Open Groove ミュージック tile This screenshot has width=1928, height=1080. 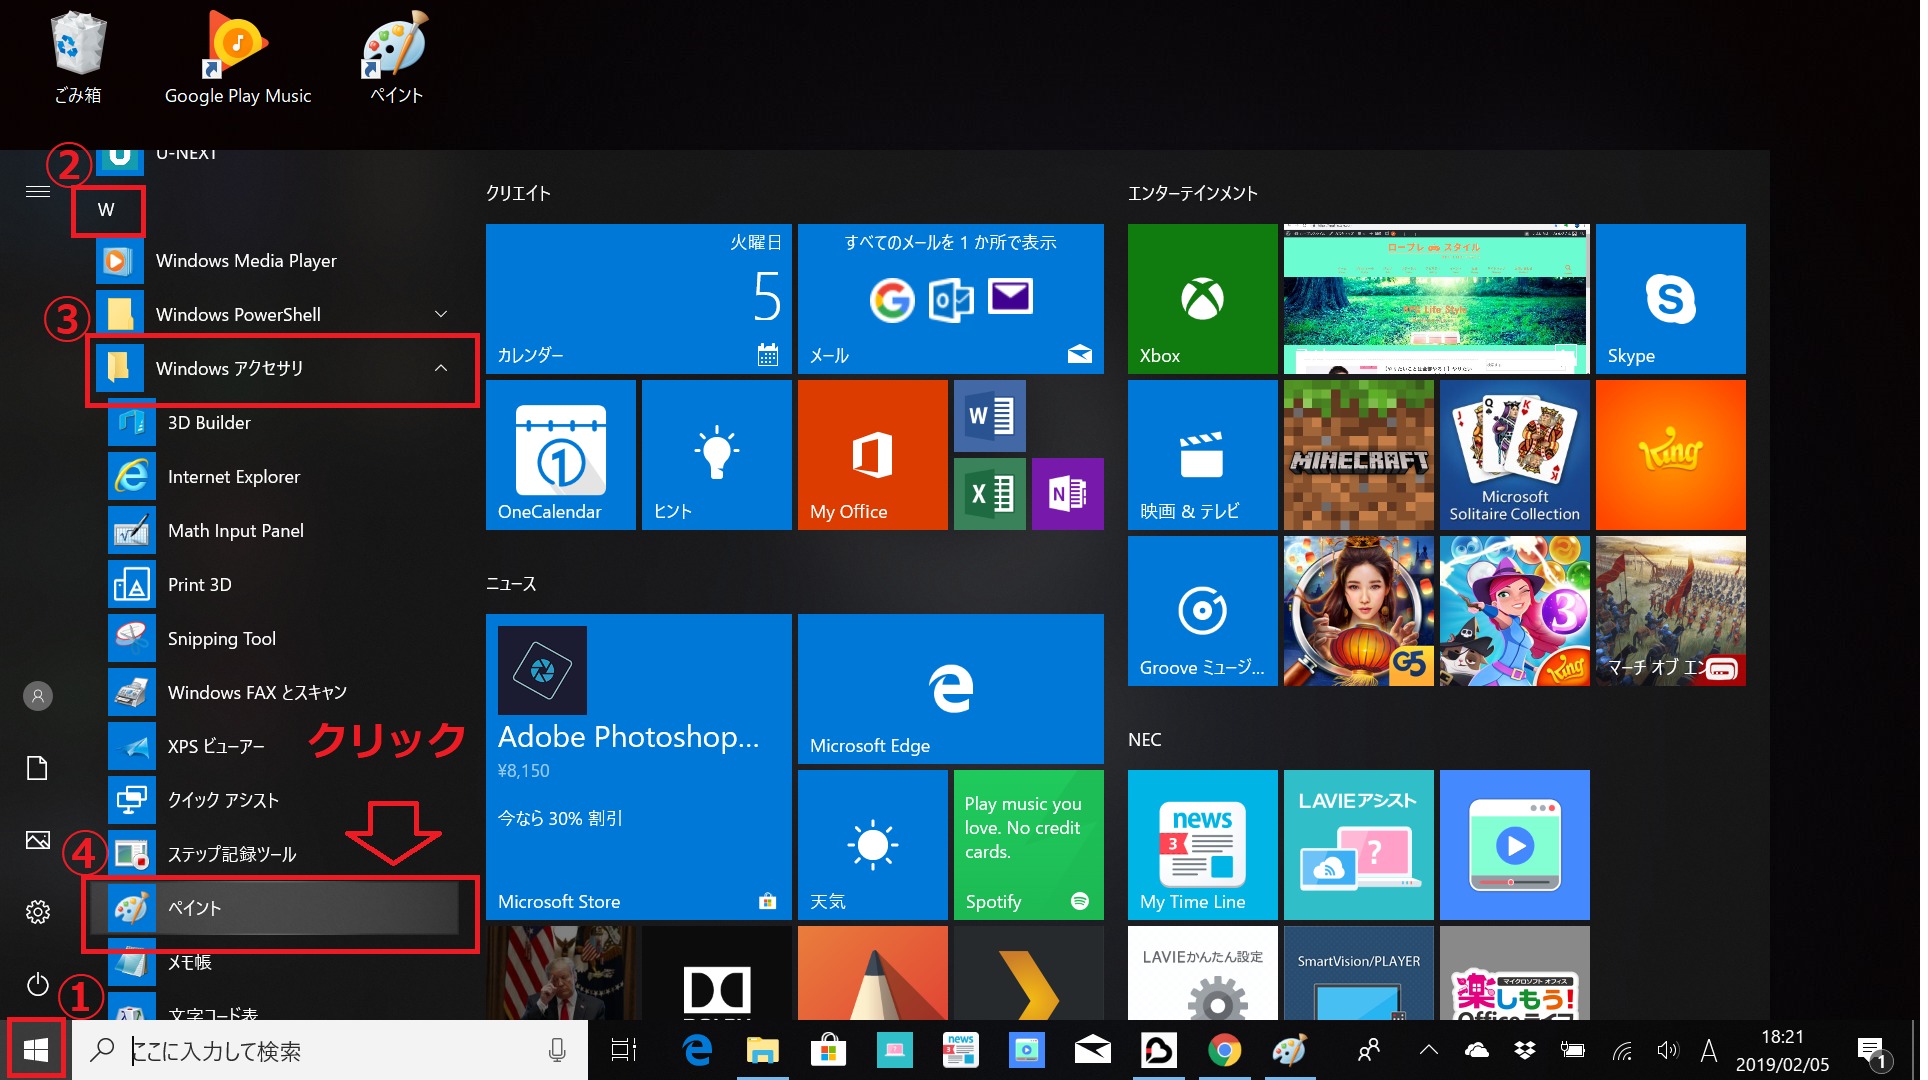pos(1203,611)
